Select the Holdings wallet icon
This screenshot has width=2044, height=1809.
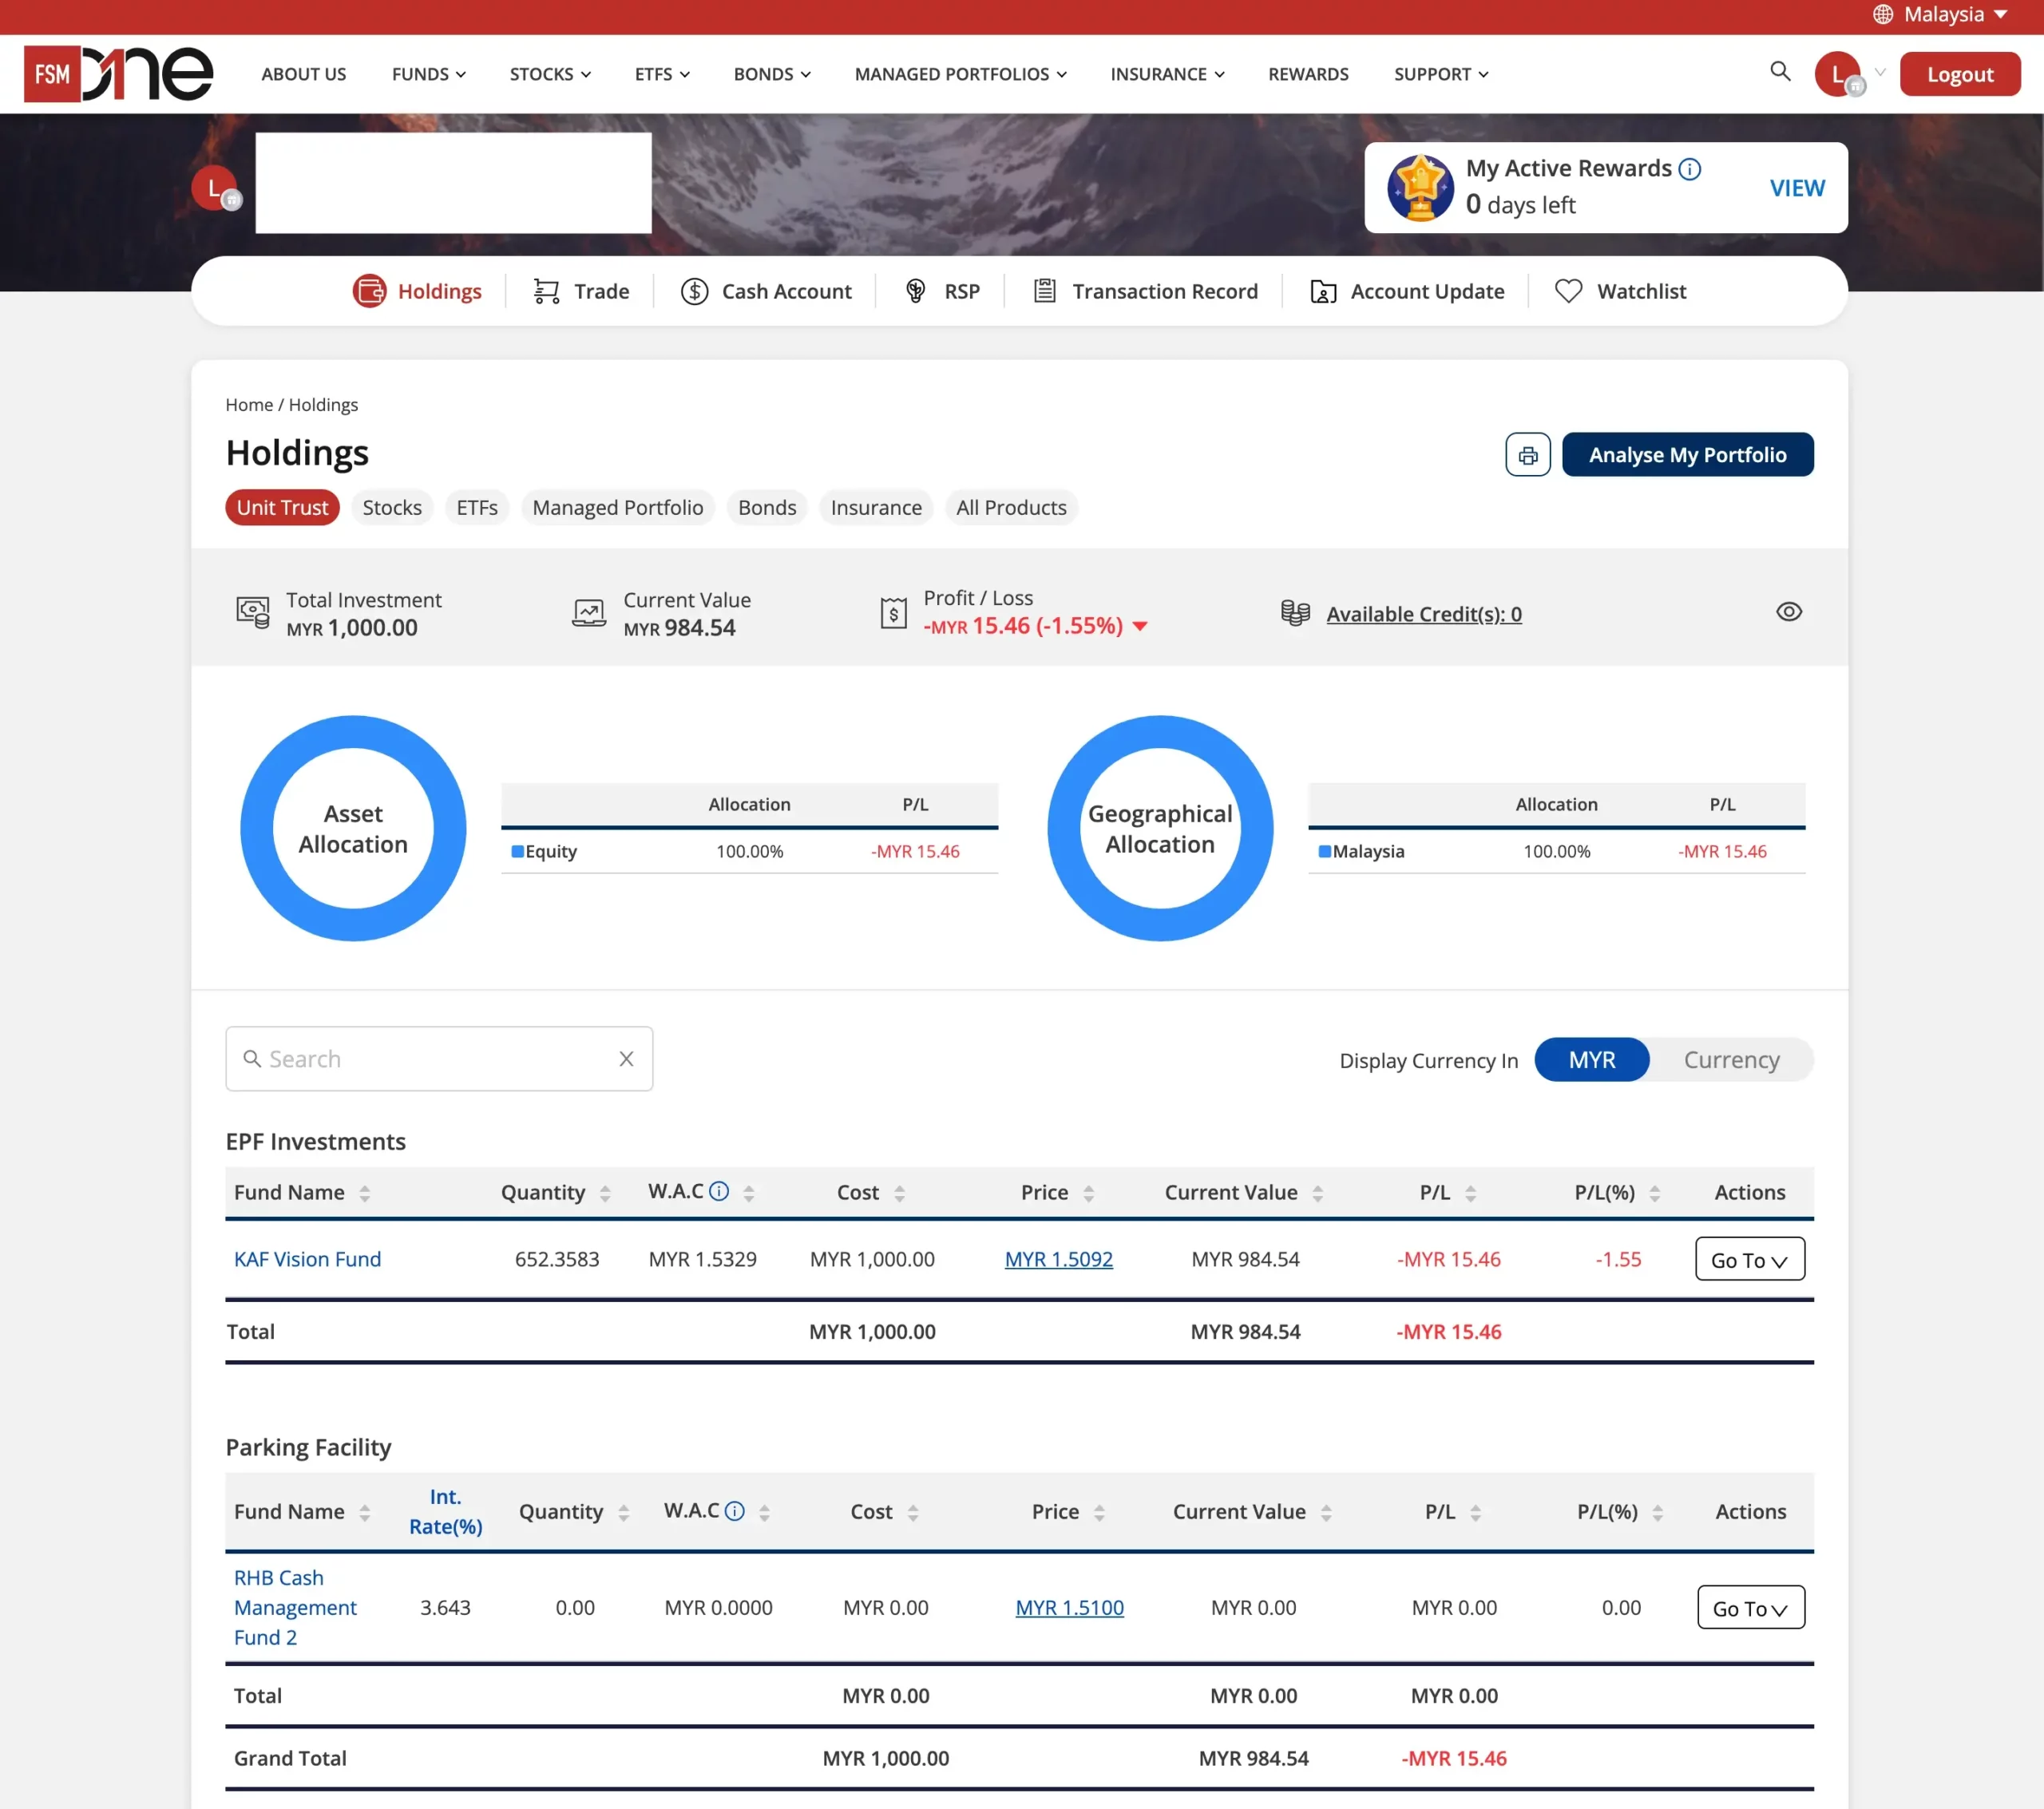click(369, 291)
